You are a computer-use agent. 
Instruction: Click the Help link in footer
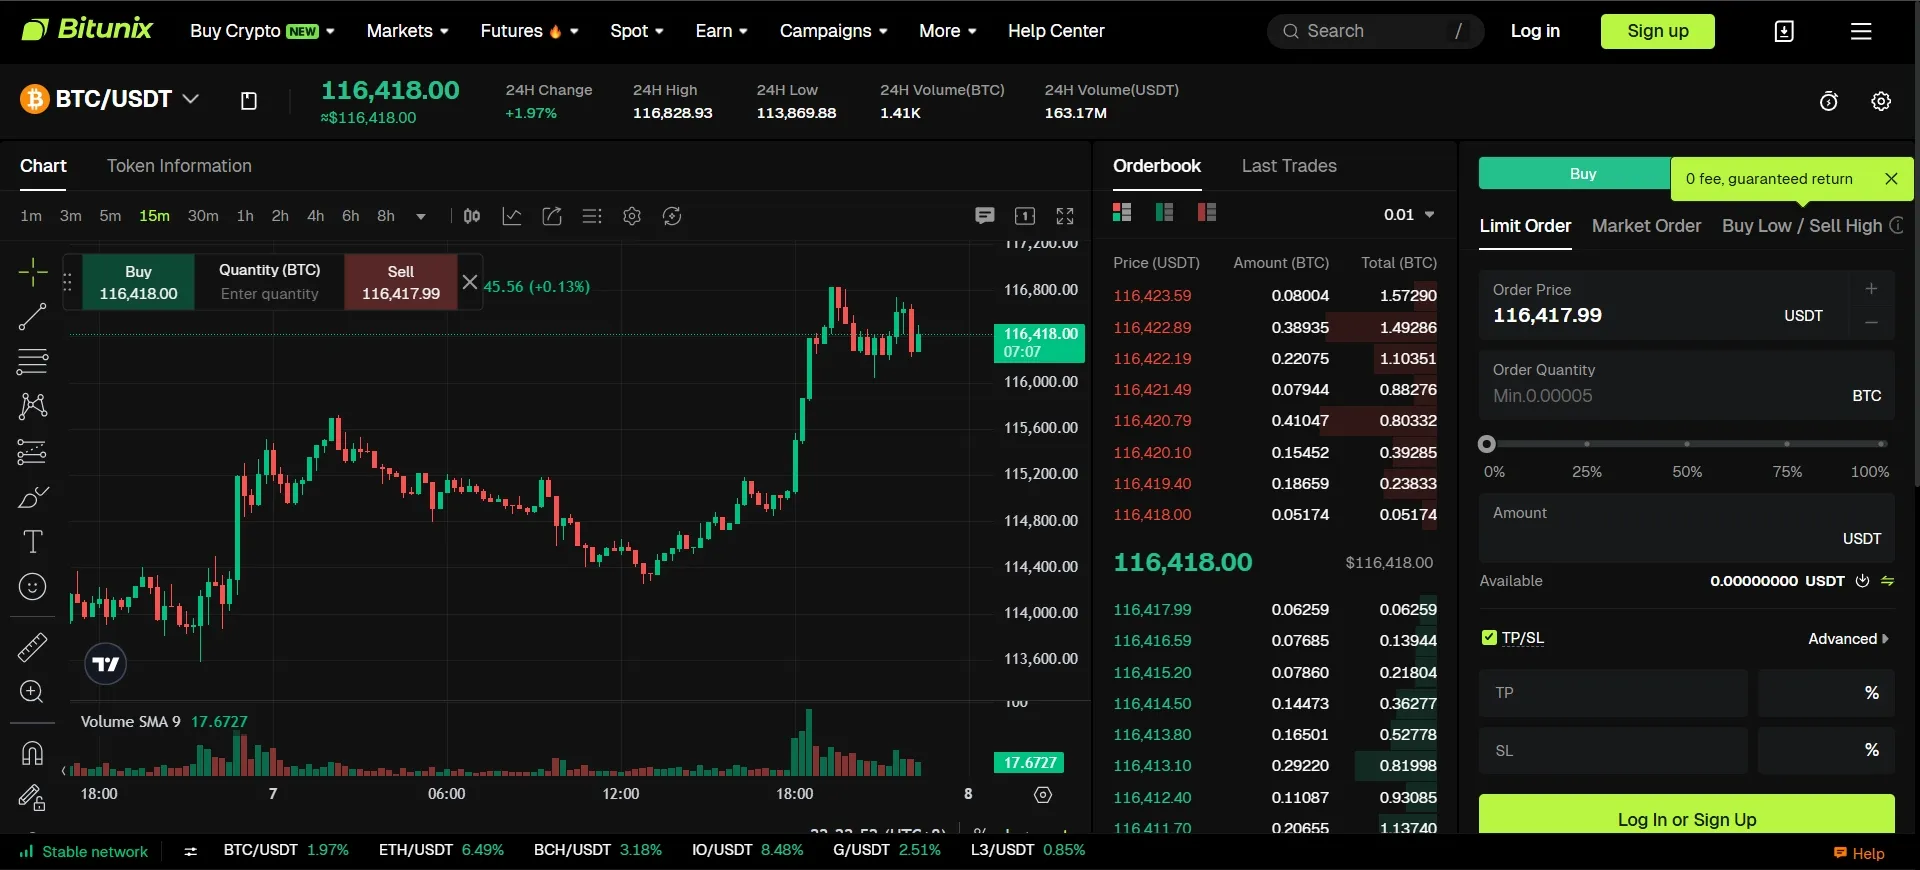click(1859, 853)
